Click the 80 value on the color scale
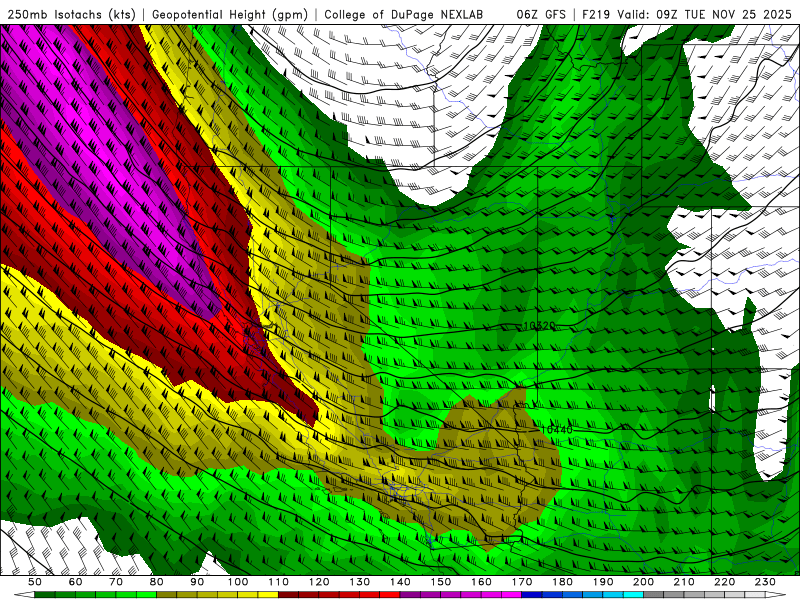The height and width of the screenshot is (600, 800). click(157, 582)
